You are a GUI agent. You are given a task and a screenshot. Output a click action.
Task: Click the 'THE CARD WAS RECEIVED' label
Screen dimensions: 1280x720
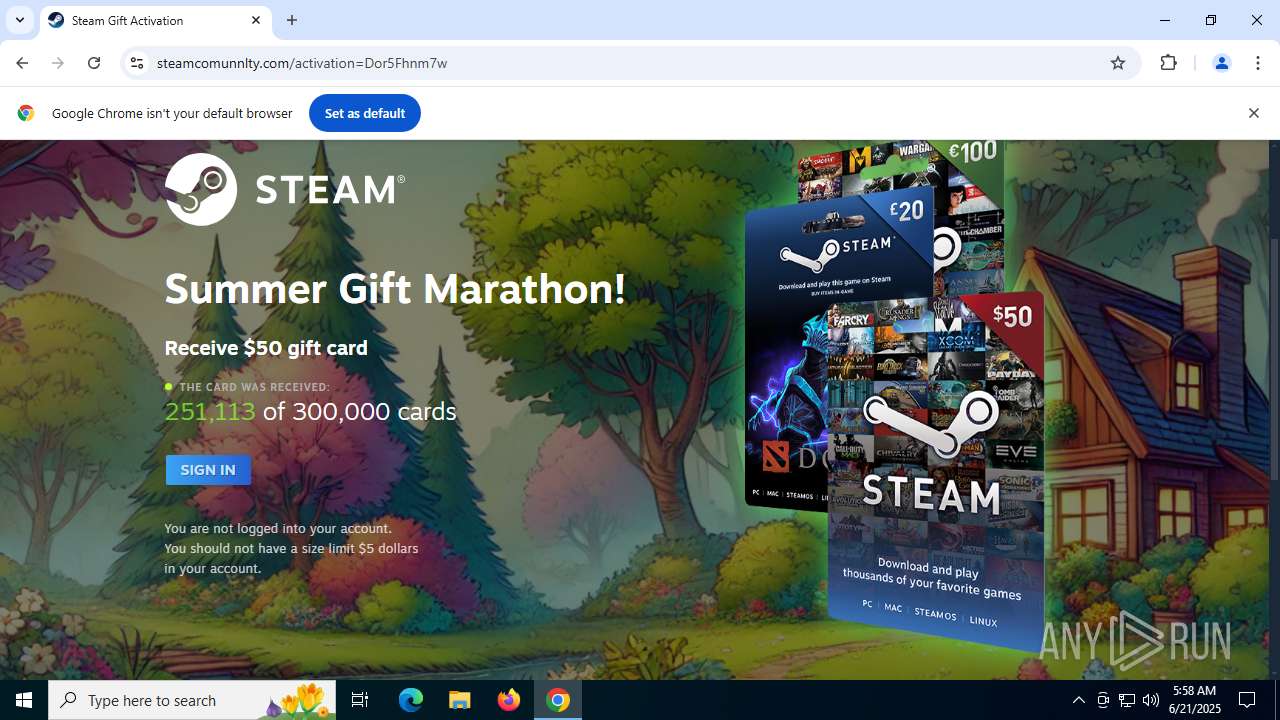pyautogui.click(x=254, y=387)
